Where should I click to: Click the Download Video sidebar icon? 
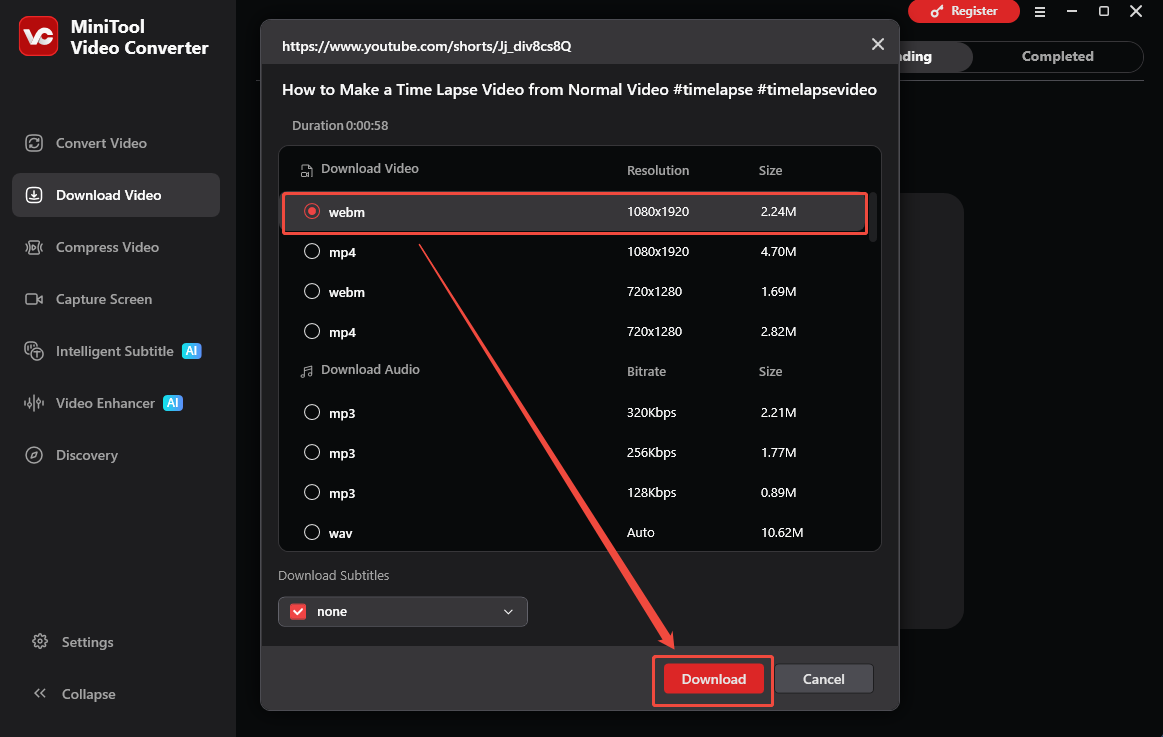tap(34, 195)
